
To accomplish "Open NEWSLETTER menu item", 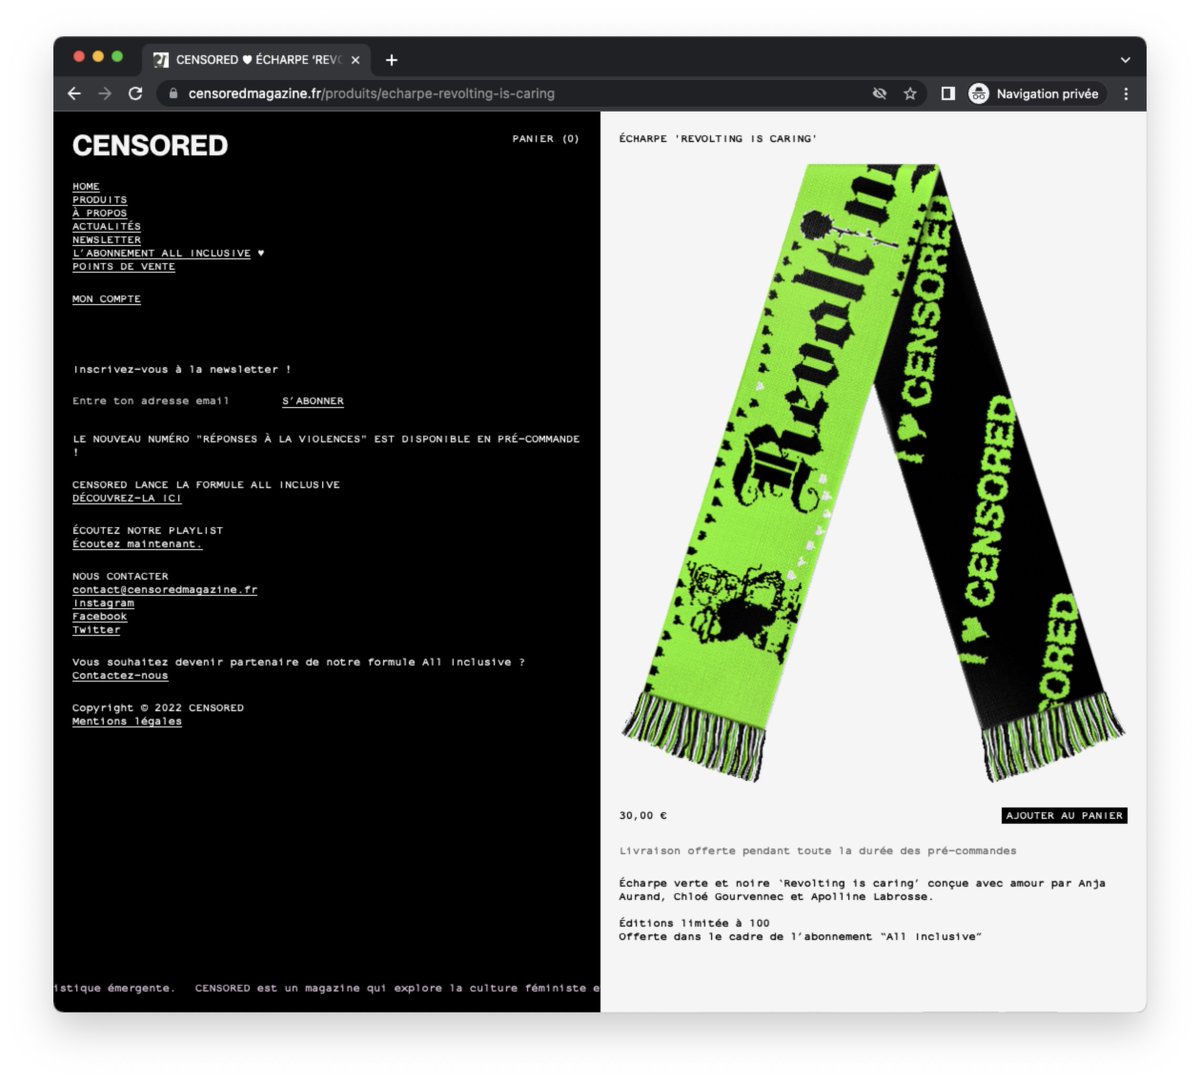I will point(107,240).
